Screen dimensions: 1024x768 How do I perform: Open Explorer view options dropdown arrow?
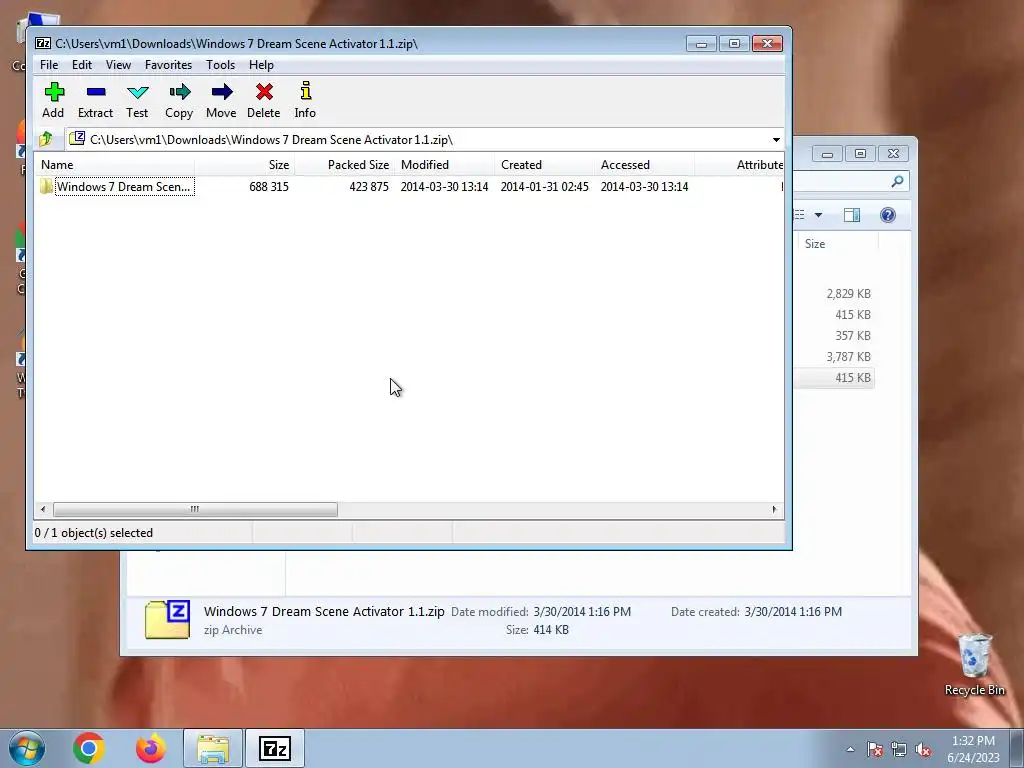818,215
